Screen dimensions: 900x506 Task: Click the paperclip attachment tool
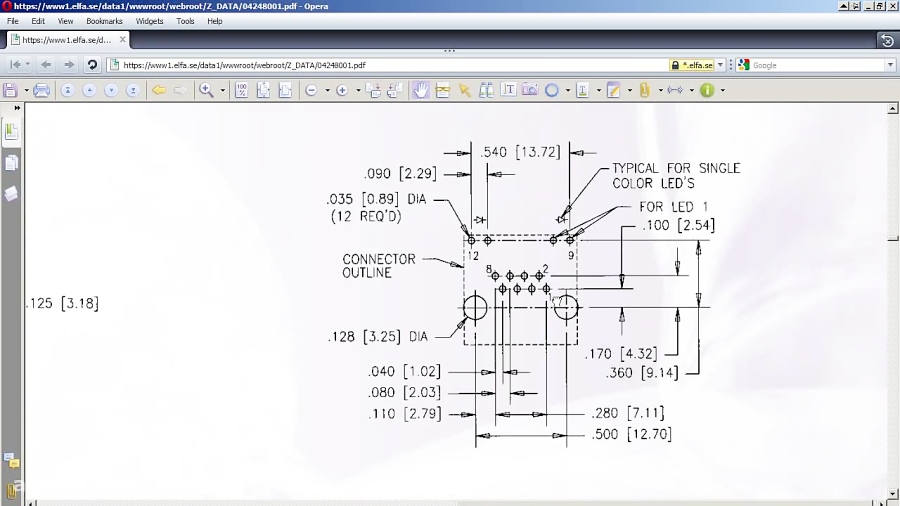pos(645,90)
